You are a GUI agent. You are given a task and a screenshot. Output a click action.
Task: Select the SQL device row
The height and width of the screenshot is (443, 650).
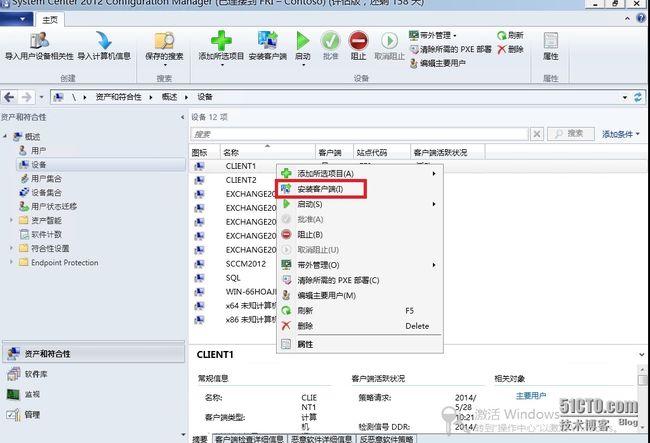click(x=233, y=278)
